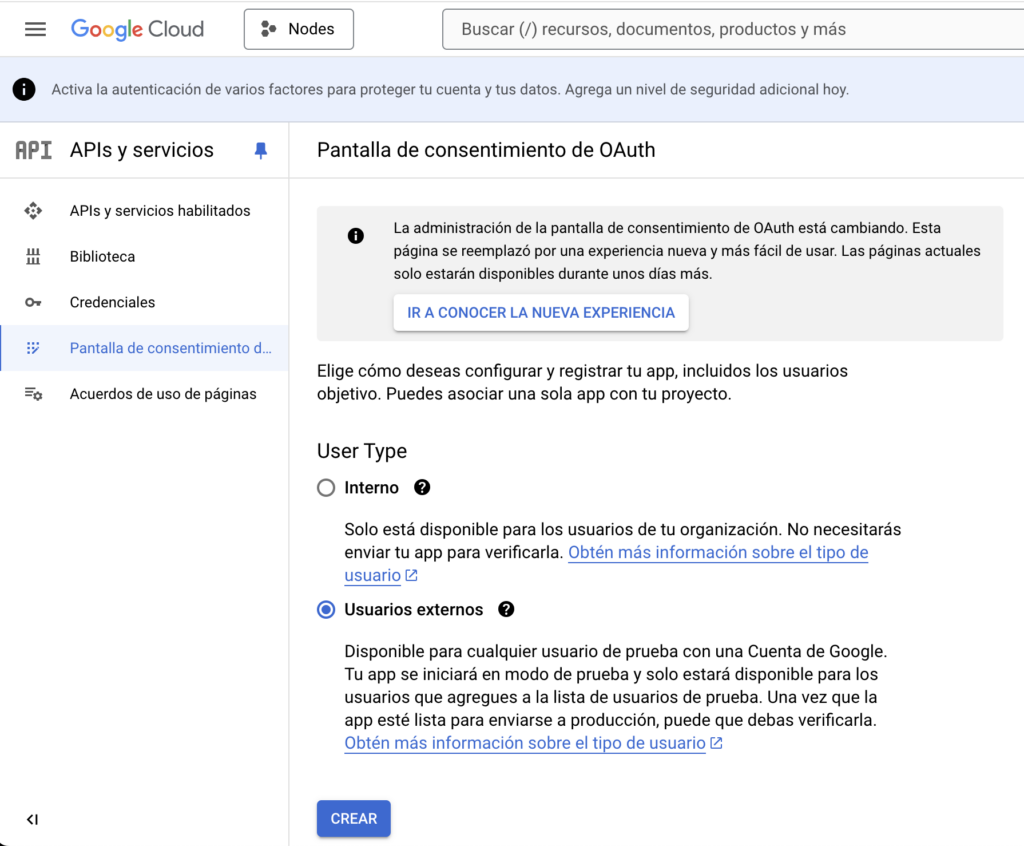1024x846 pixels.
Task: Click the Credenciales key icon
Action: tap(33, 303)
